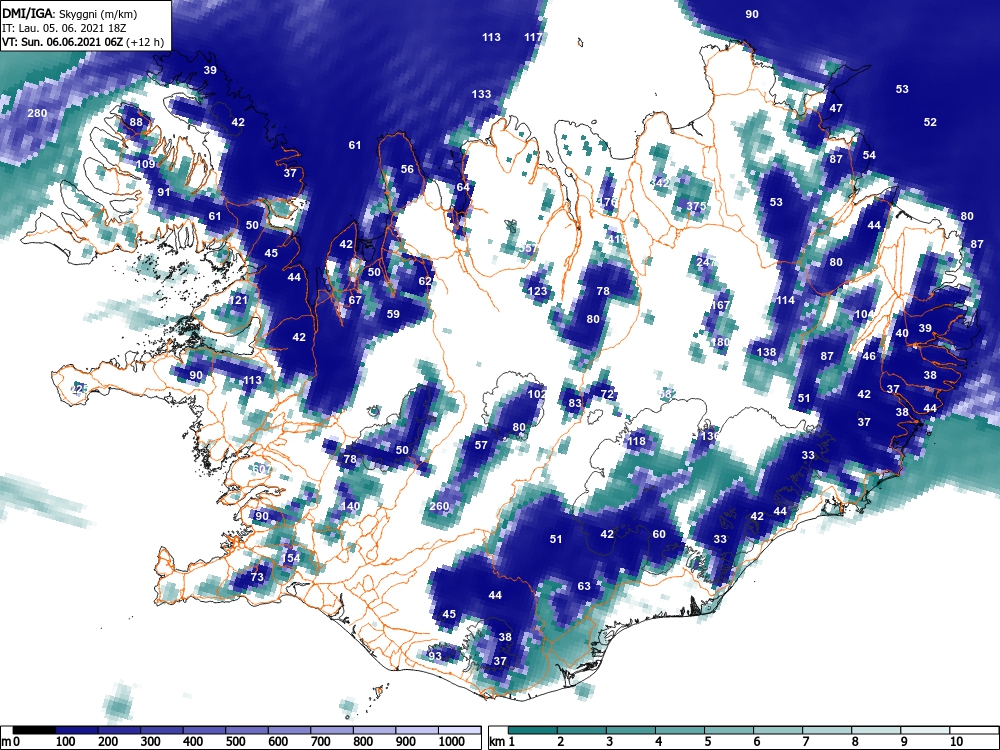
Task: Click the visibility value '54' in the northeast
Action: tap(869, 155)
